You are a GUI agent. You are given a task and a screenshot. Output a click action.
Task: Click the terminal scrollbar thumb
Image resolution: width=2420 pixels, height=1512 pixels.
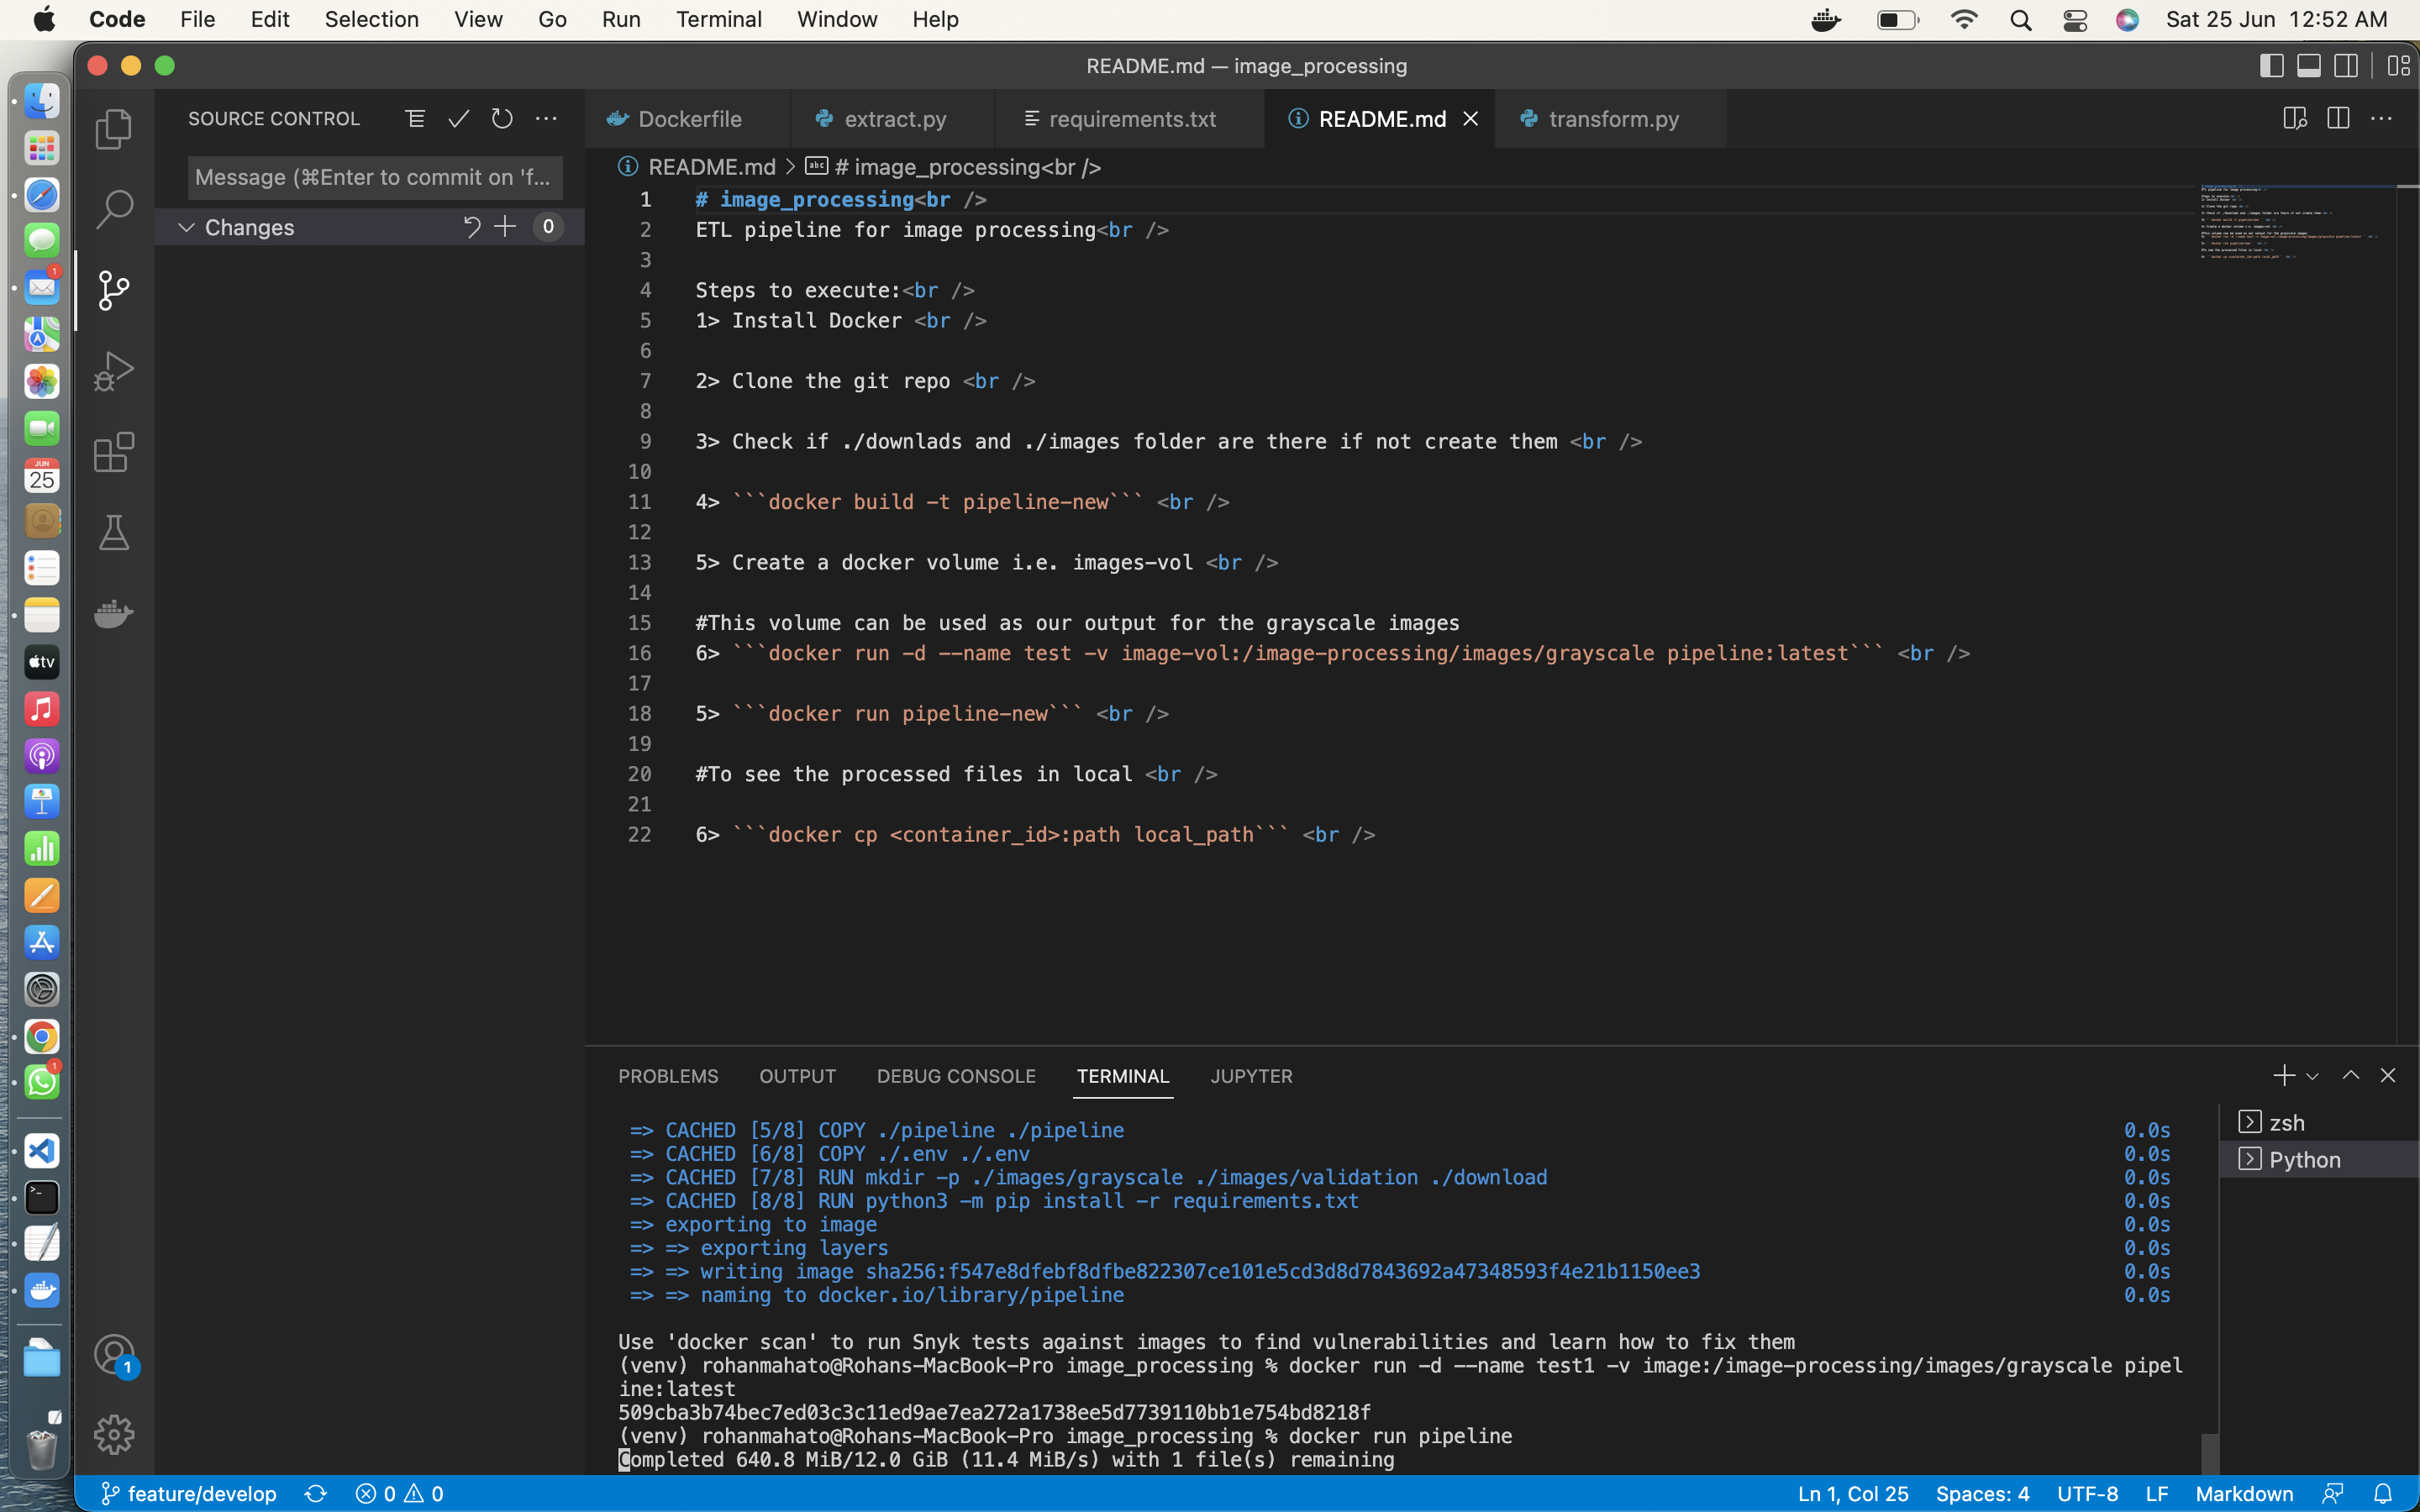click(x=2209, y=1452)
